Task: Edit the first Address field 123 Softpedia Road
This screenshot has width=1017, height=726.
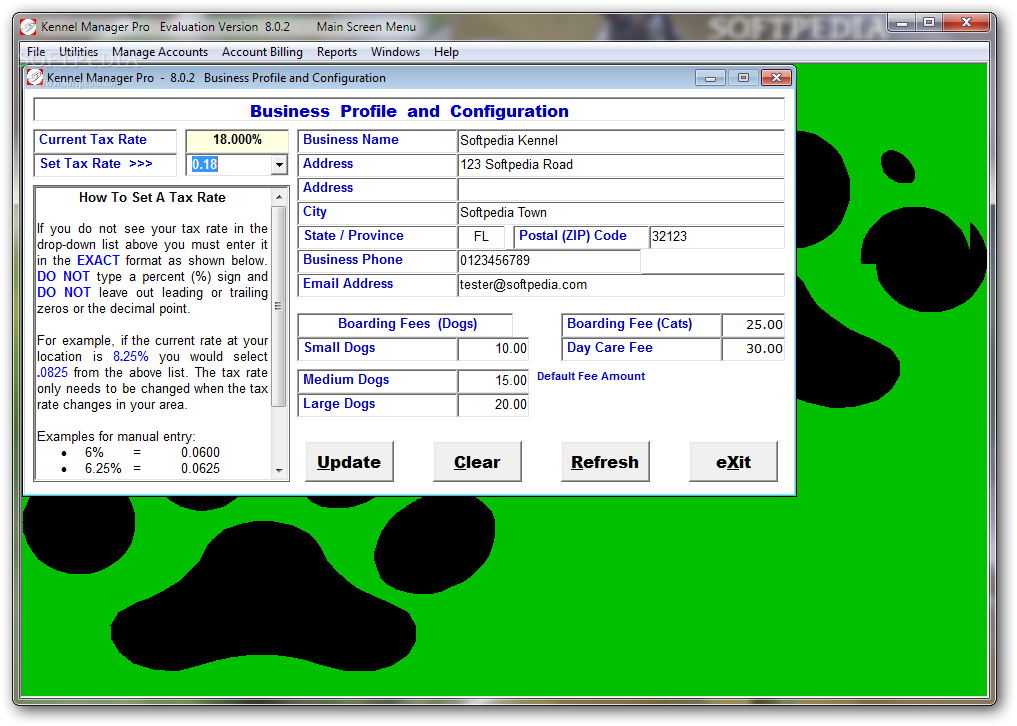Action: point(621,165)
